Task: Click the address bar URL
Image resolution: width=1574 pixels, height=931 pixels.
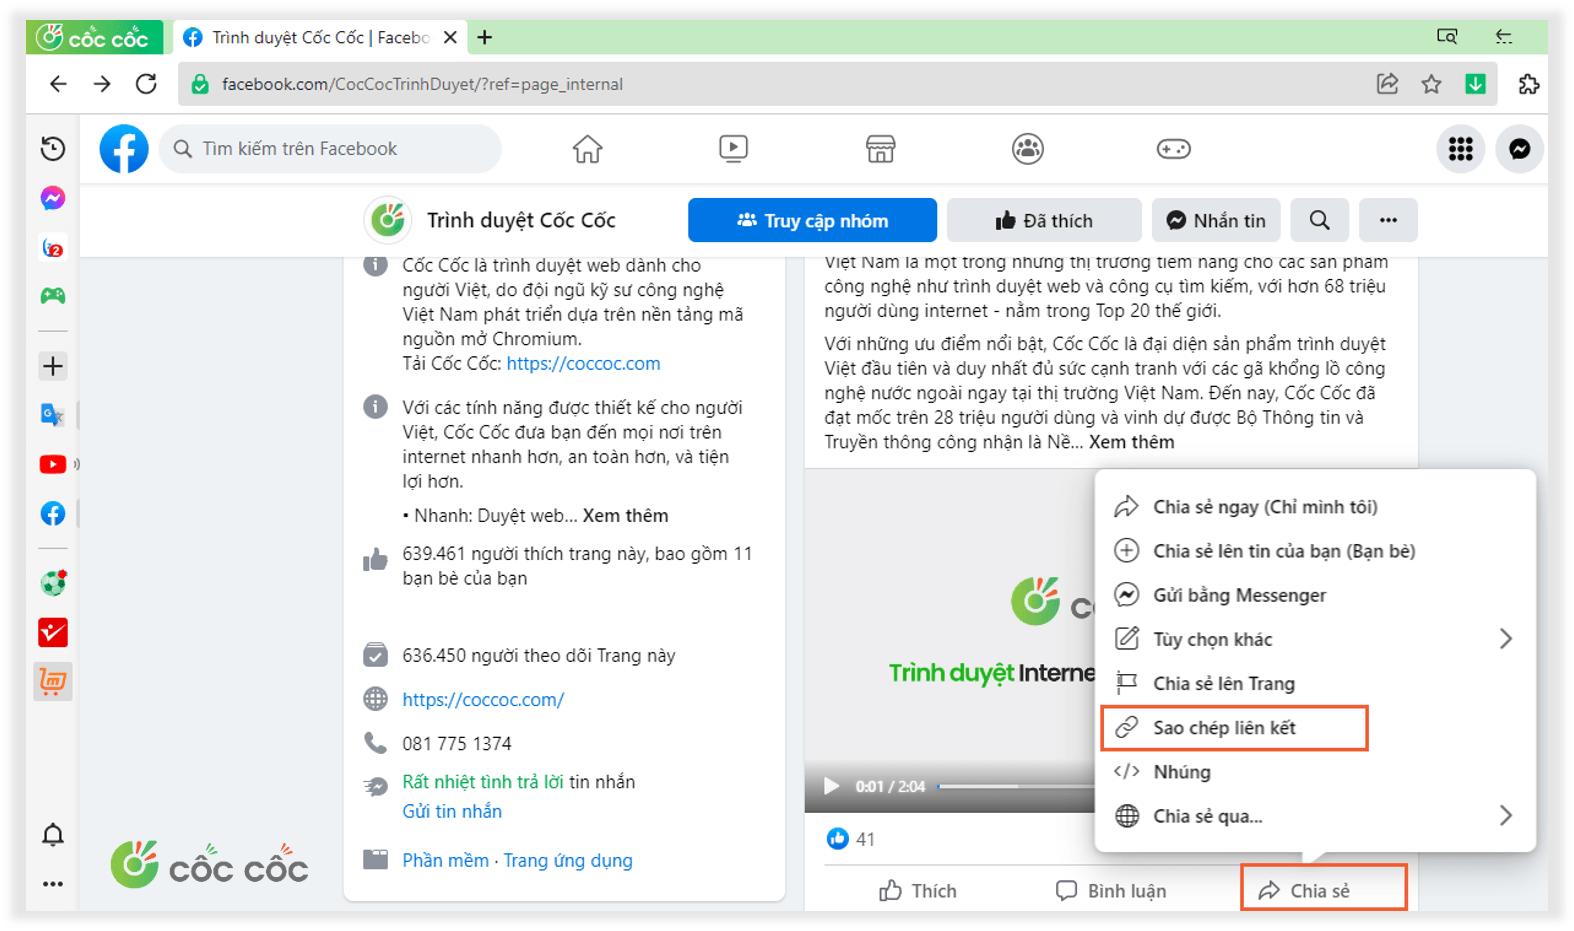Action: (x=422, y=84)
